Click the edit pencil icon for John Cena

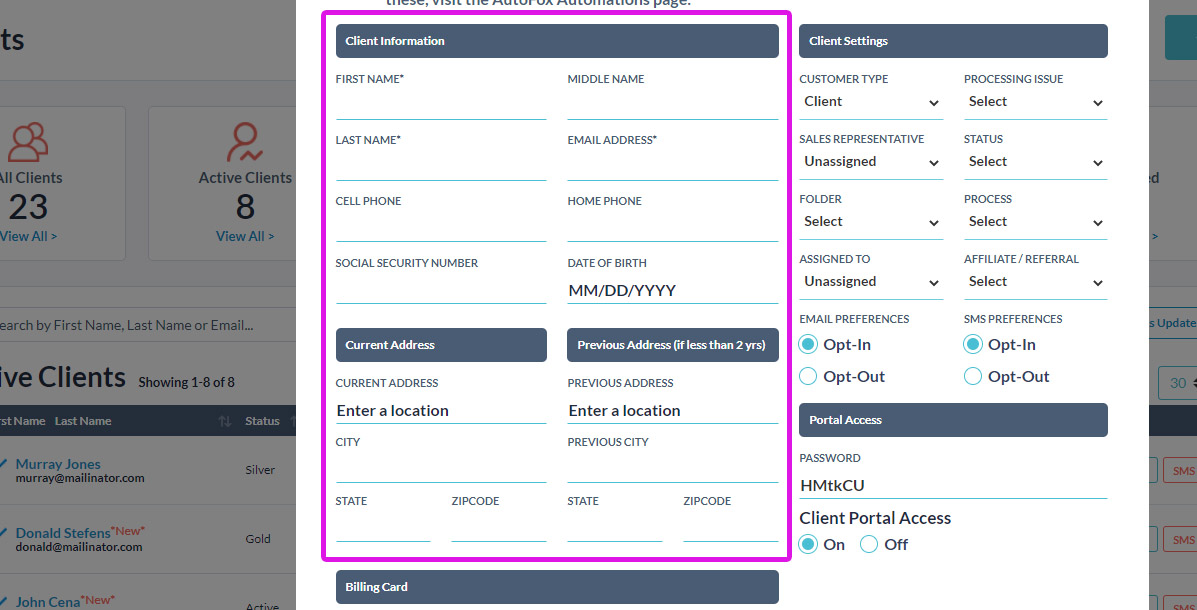click(x=3, y=601)
